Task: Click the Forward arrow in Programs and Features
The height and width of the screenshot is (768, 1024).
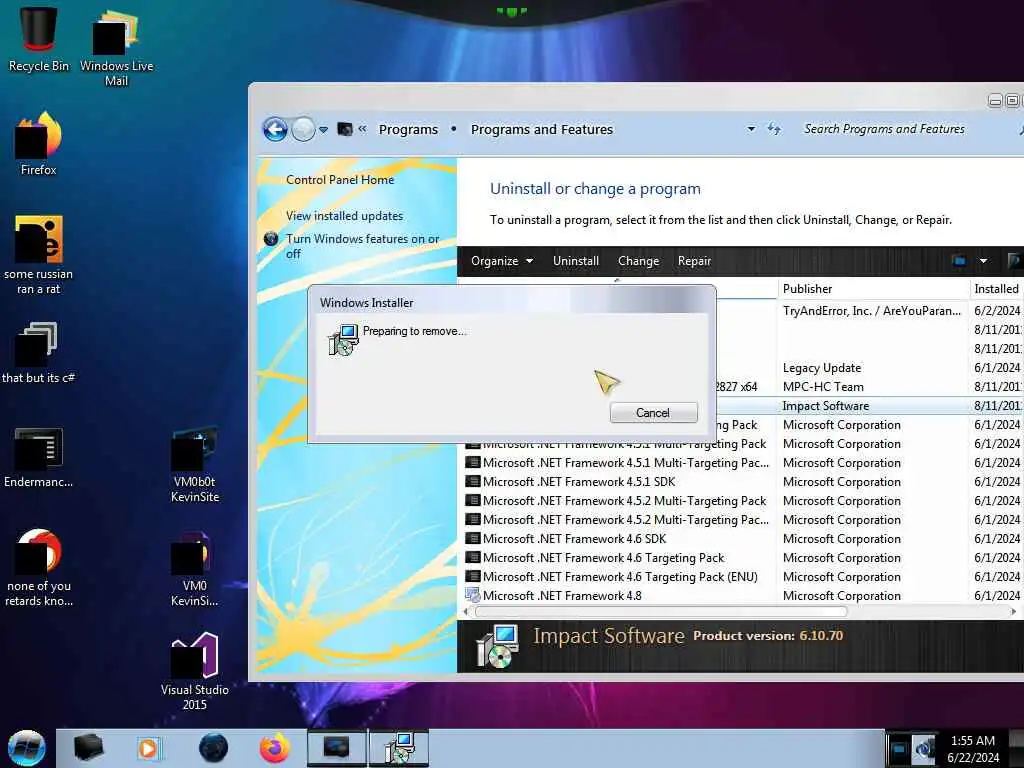Action: pos(303,129)
